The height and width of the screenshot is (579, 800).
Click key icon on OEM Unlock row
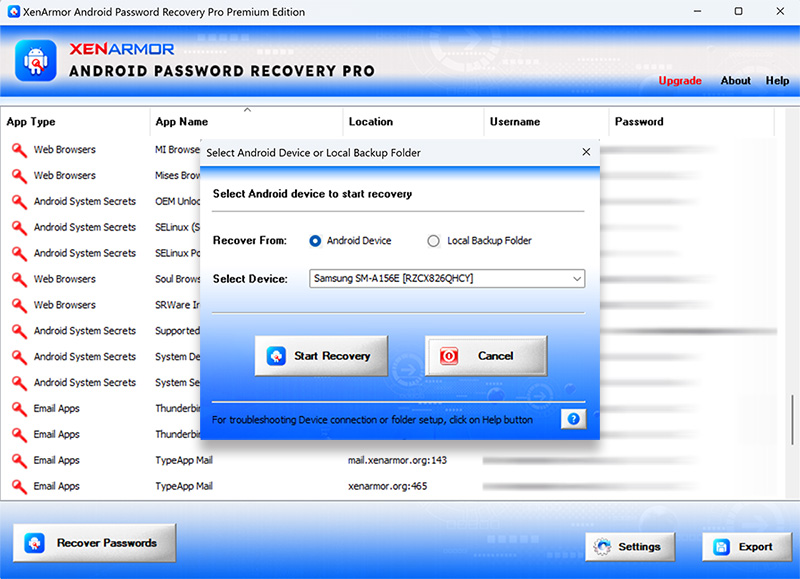[18, 202]
